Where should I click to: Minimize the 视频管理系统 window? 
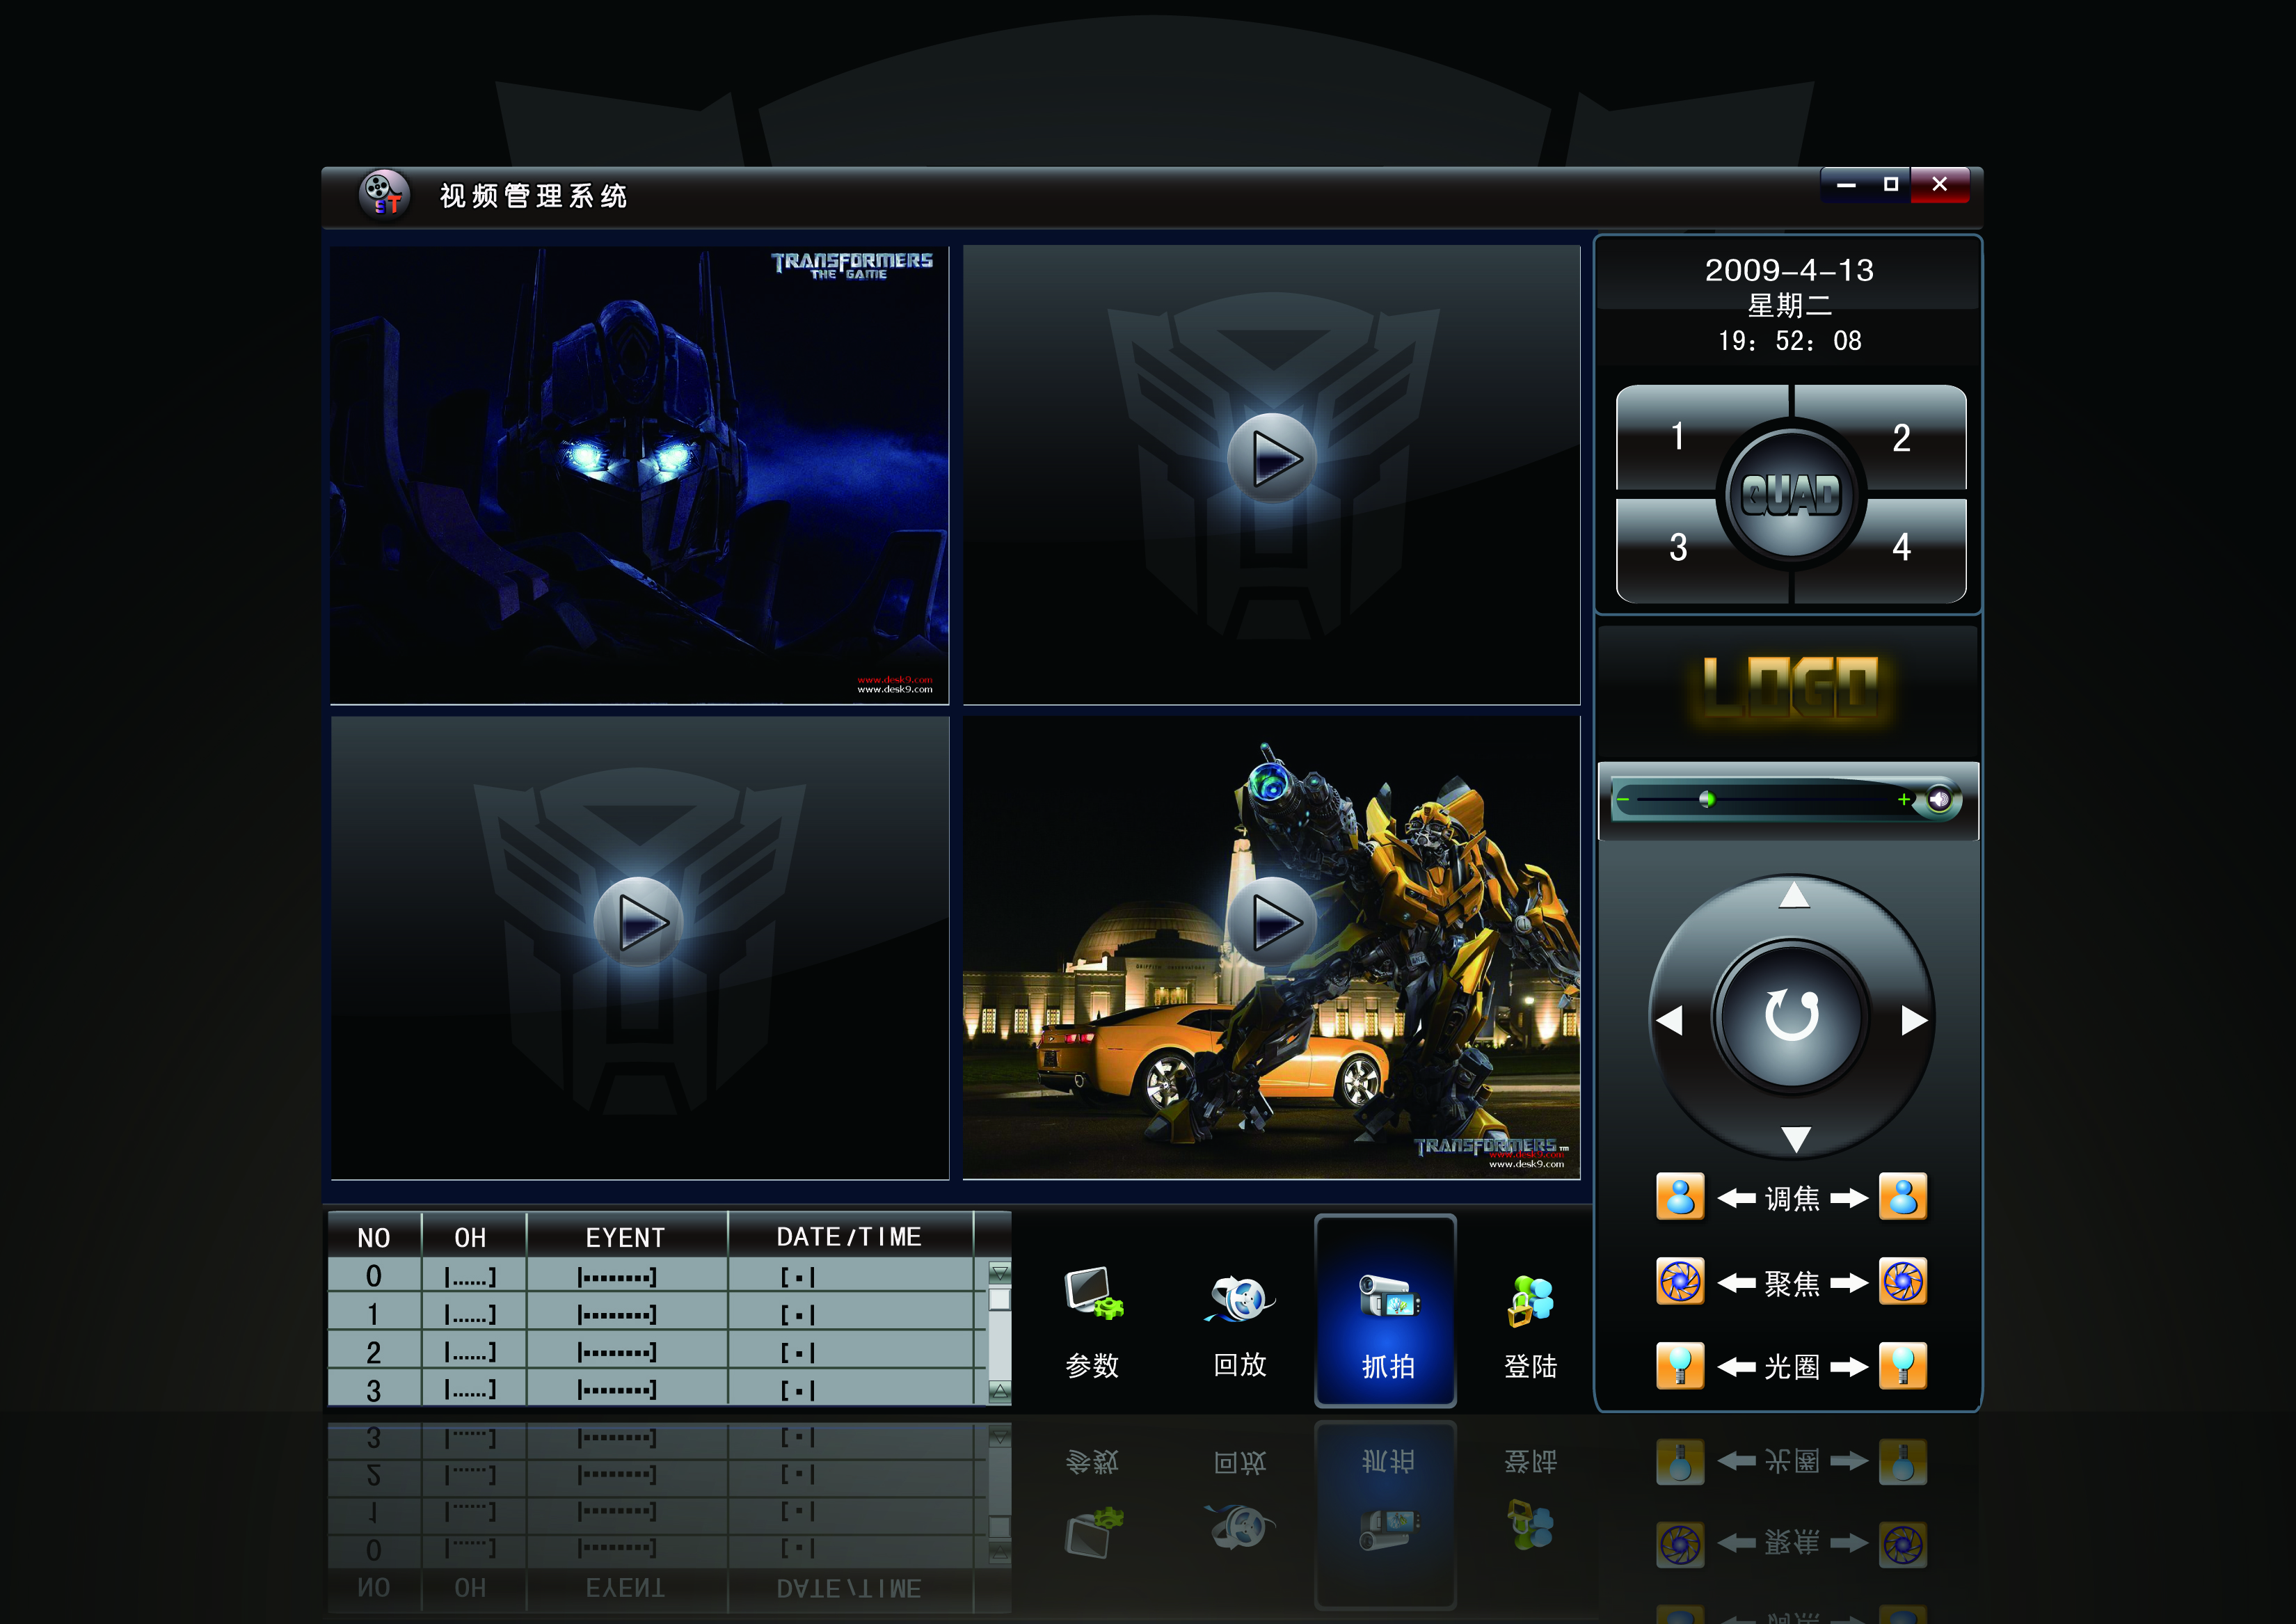coord(1846,185)
